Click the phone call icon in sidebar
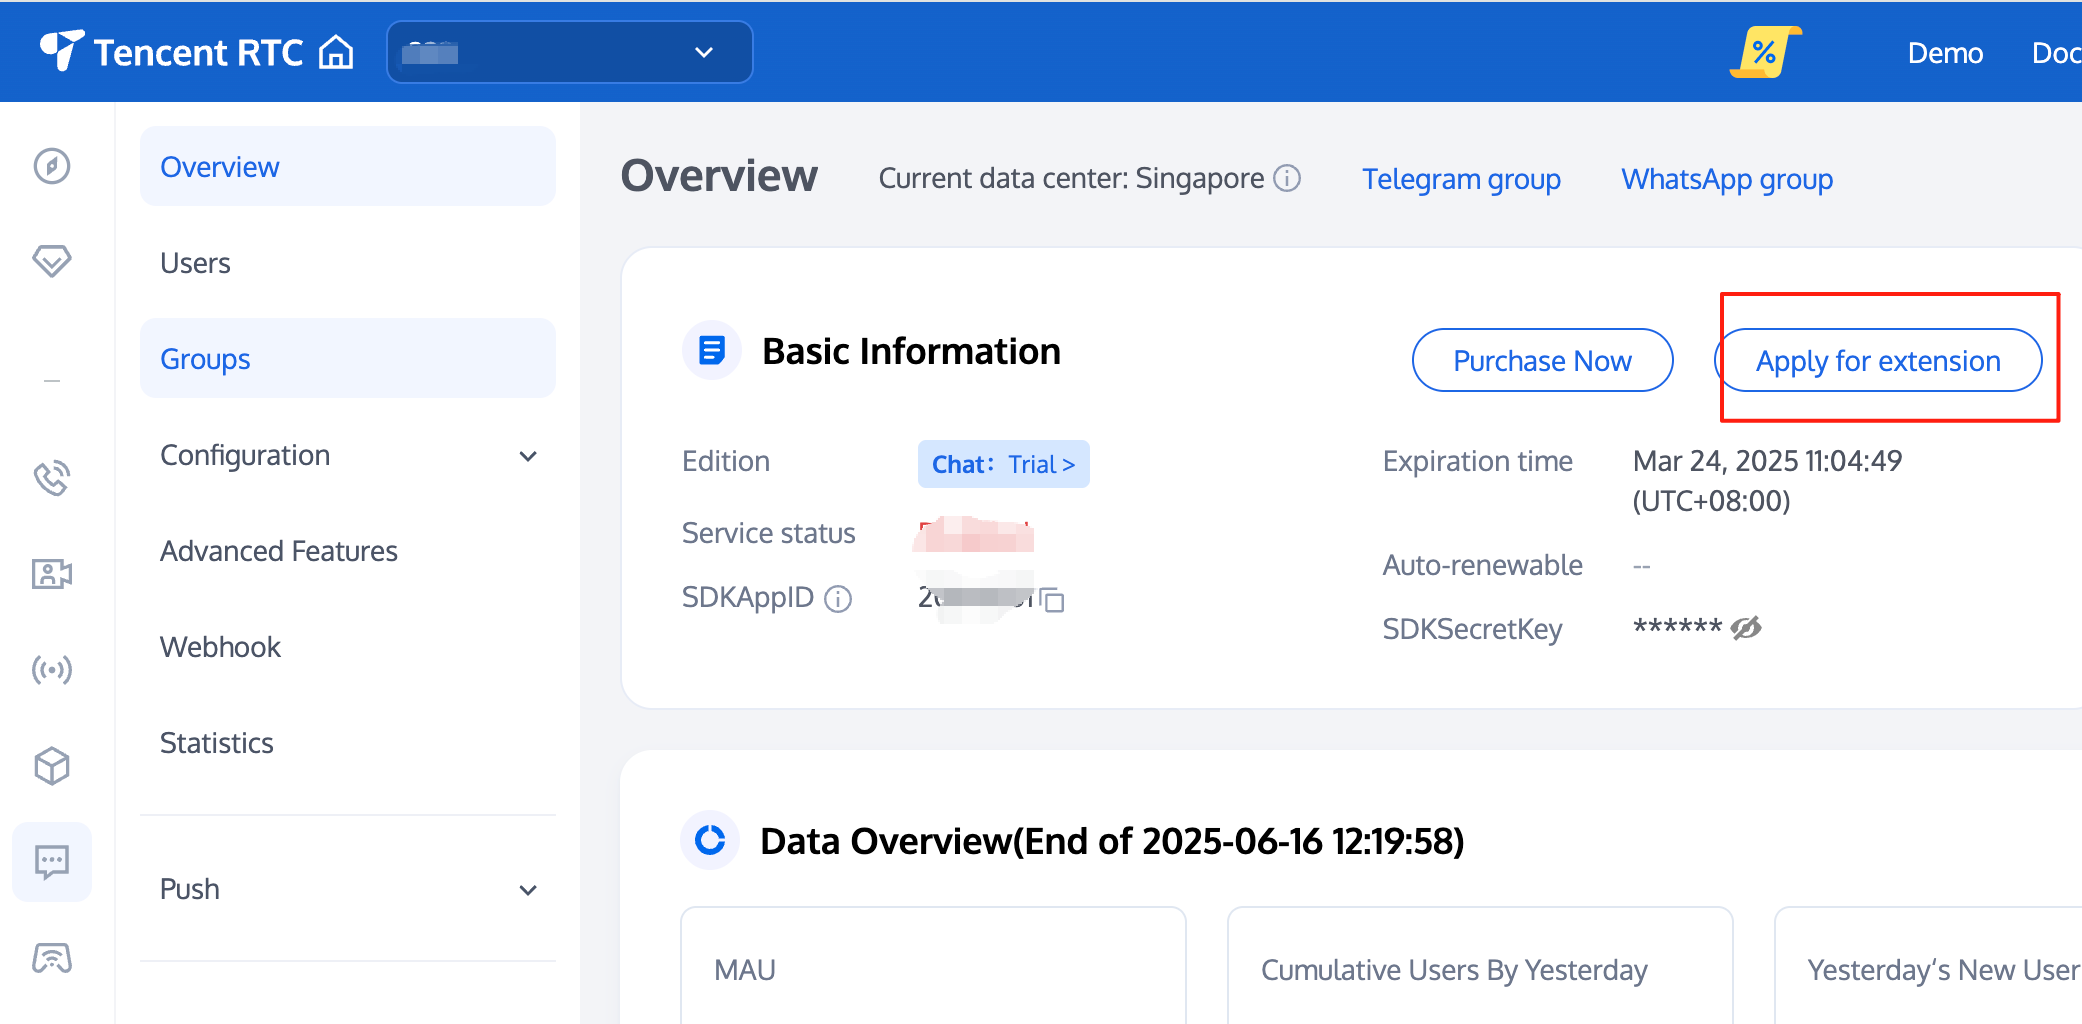 click(52, 478)
